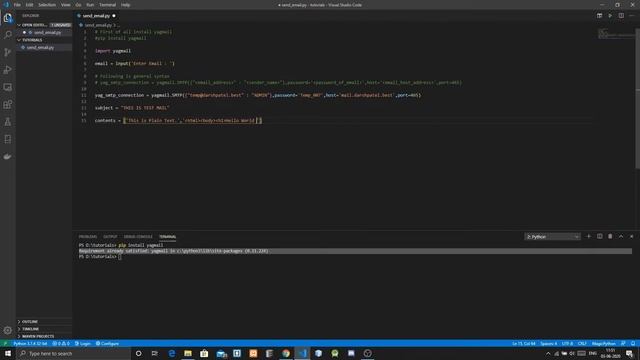Viewport: 640px width, 360px height.
Task: Kill the terminal with the trash icon
Action: [x=610, y=236]
